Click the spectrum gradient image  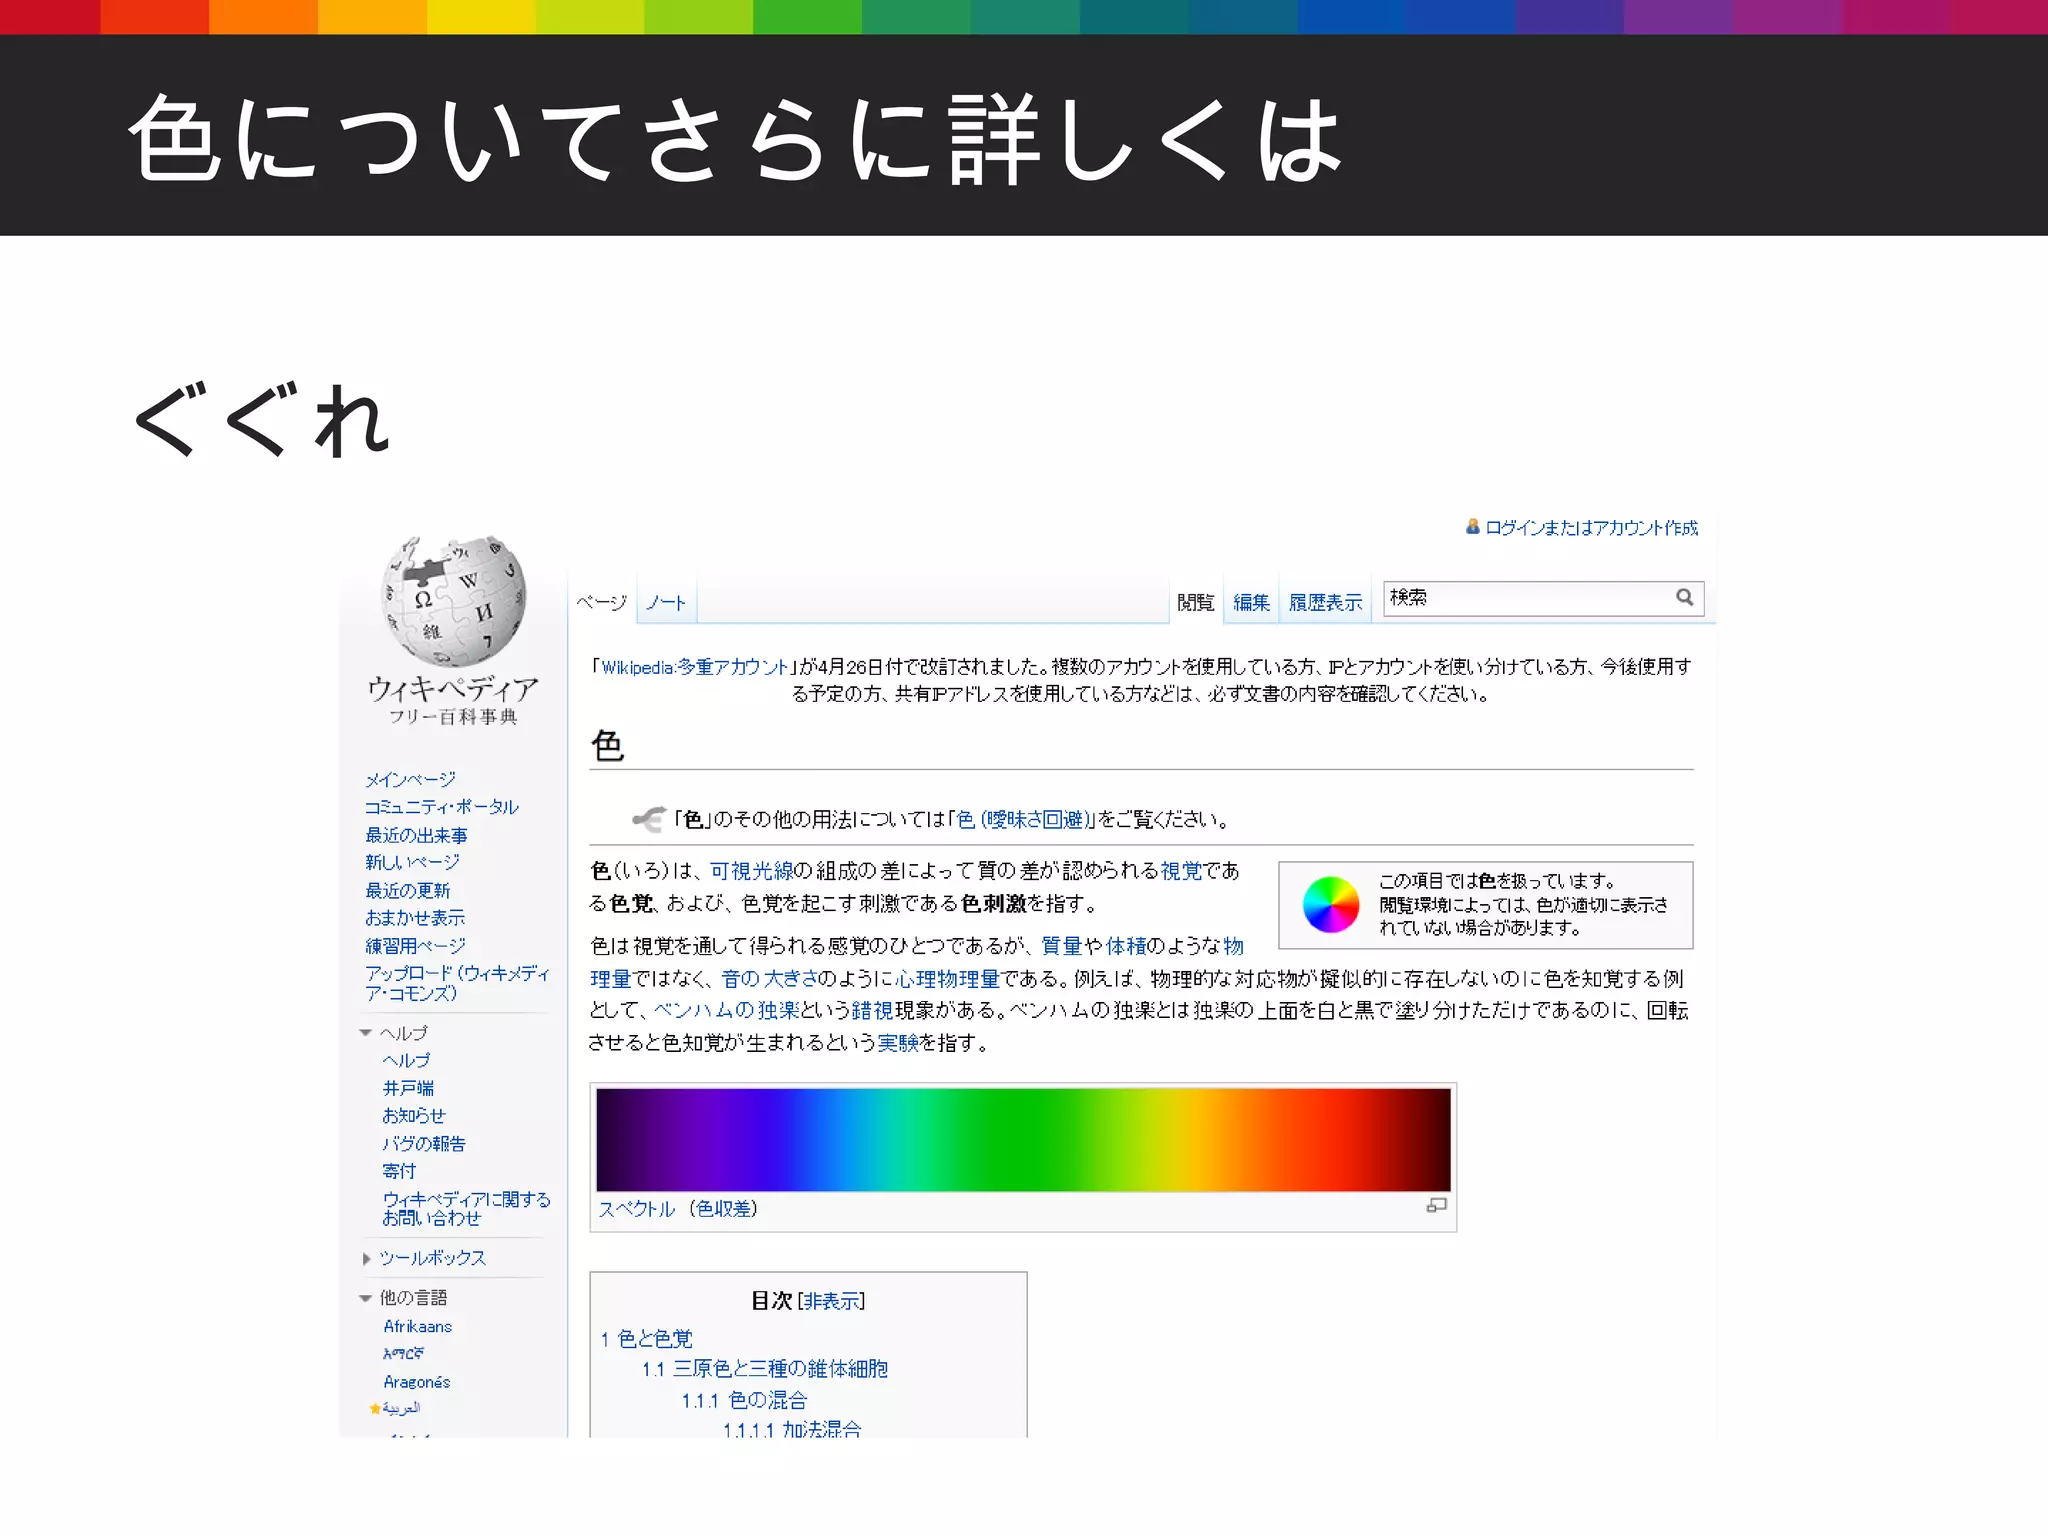(1023, 1139)
